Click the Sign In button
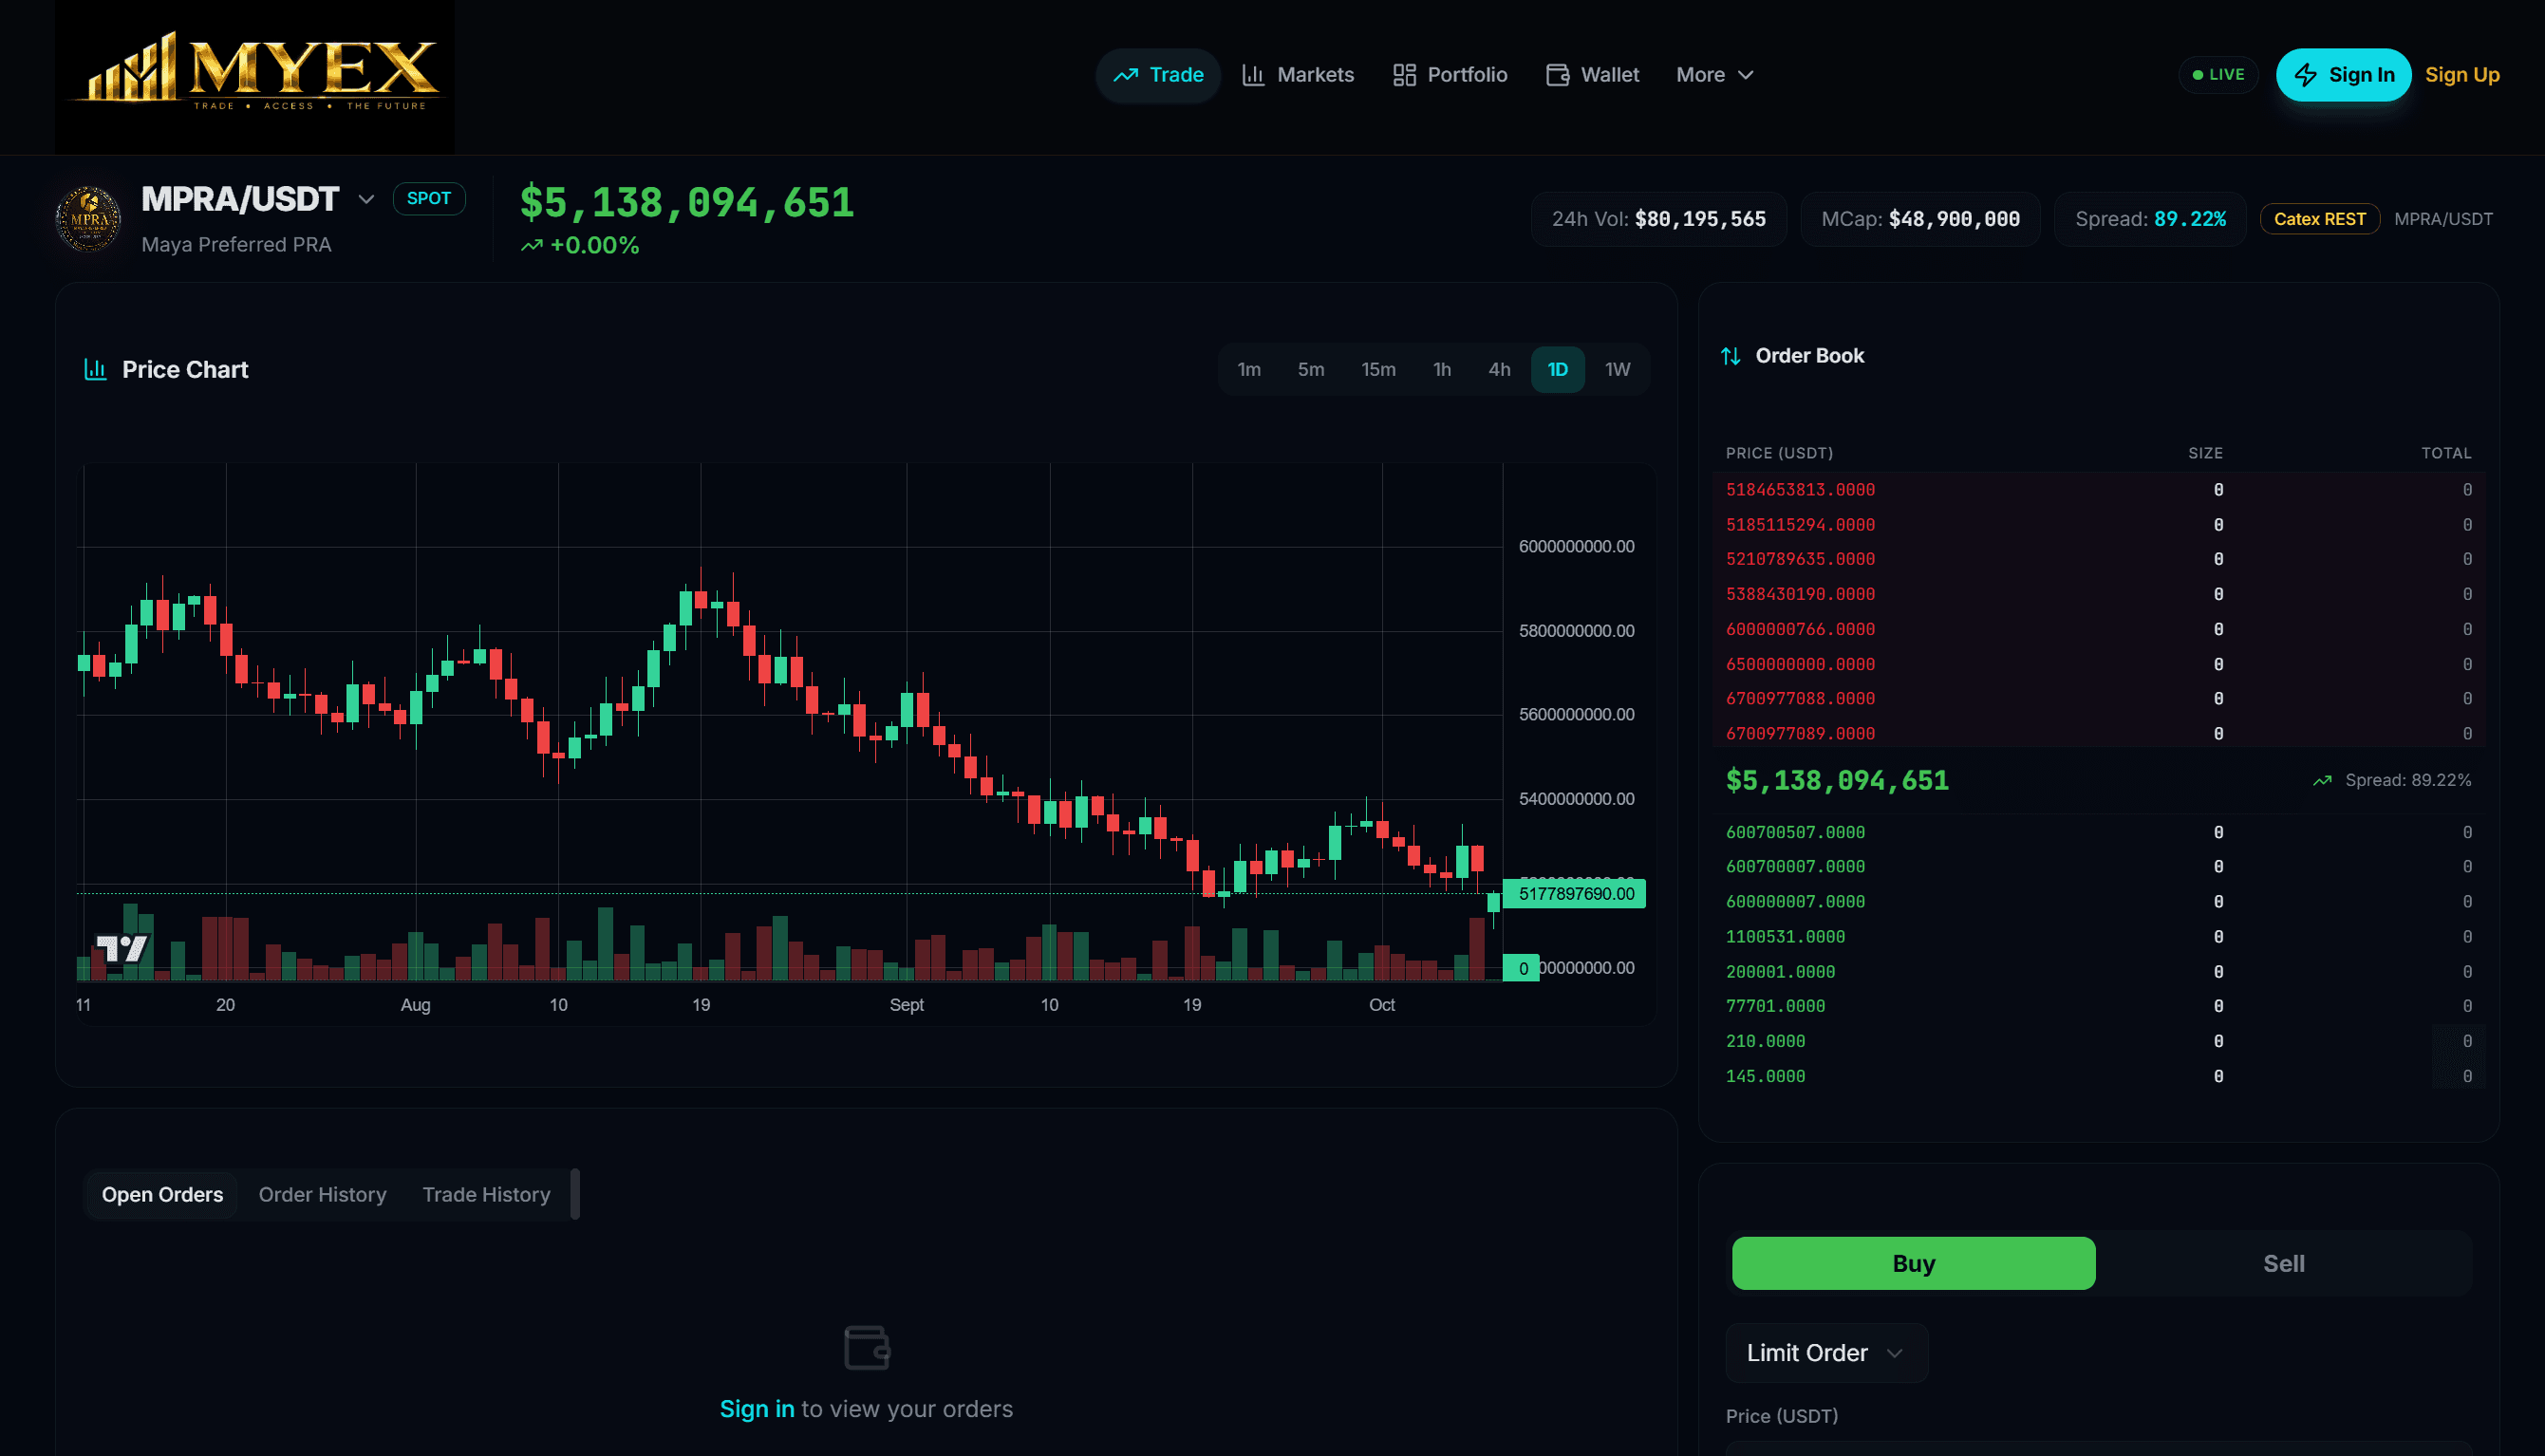The width and height of the screenshot is (2545, 1456). pos(2343,75)
